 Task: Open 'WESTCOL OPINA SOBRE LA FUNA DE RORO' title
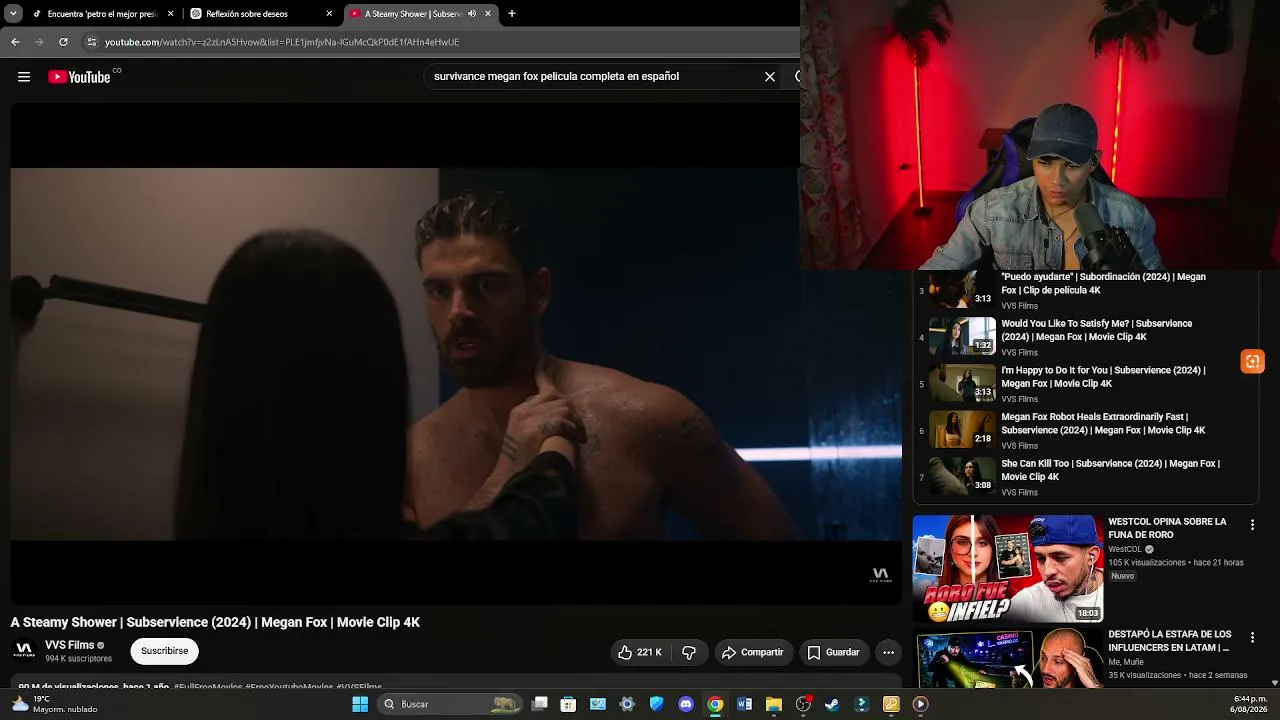tap(1167, 528)
